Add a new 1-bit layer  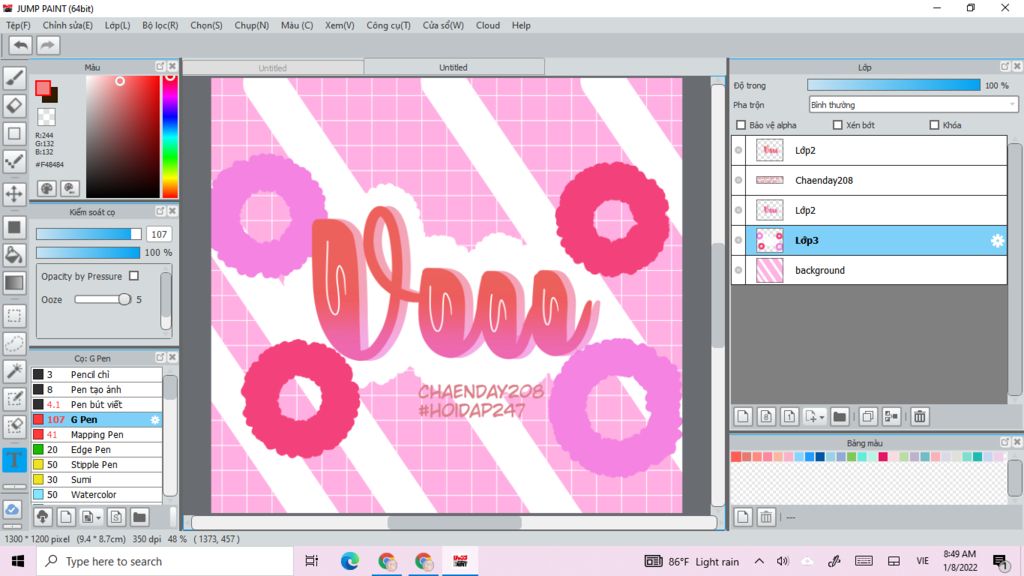click(789, 417)
